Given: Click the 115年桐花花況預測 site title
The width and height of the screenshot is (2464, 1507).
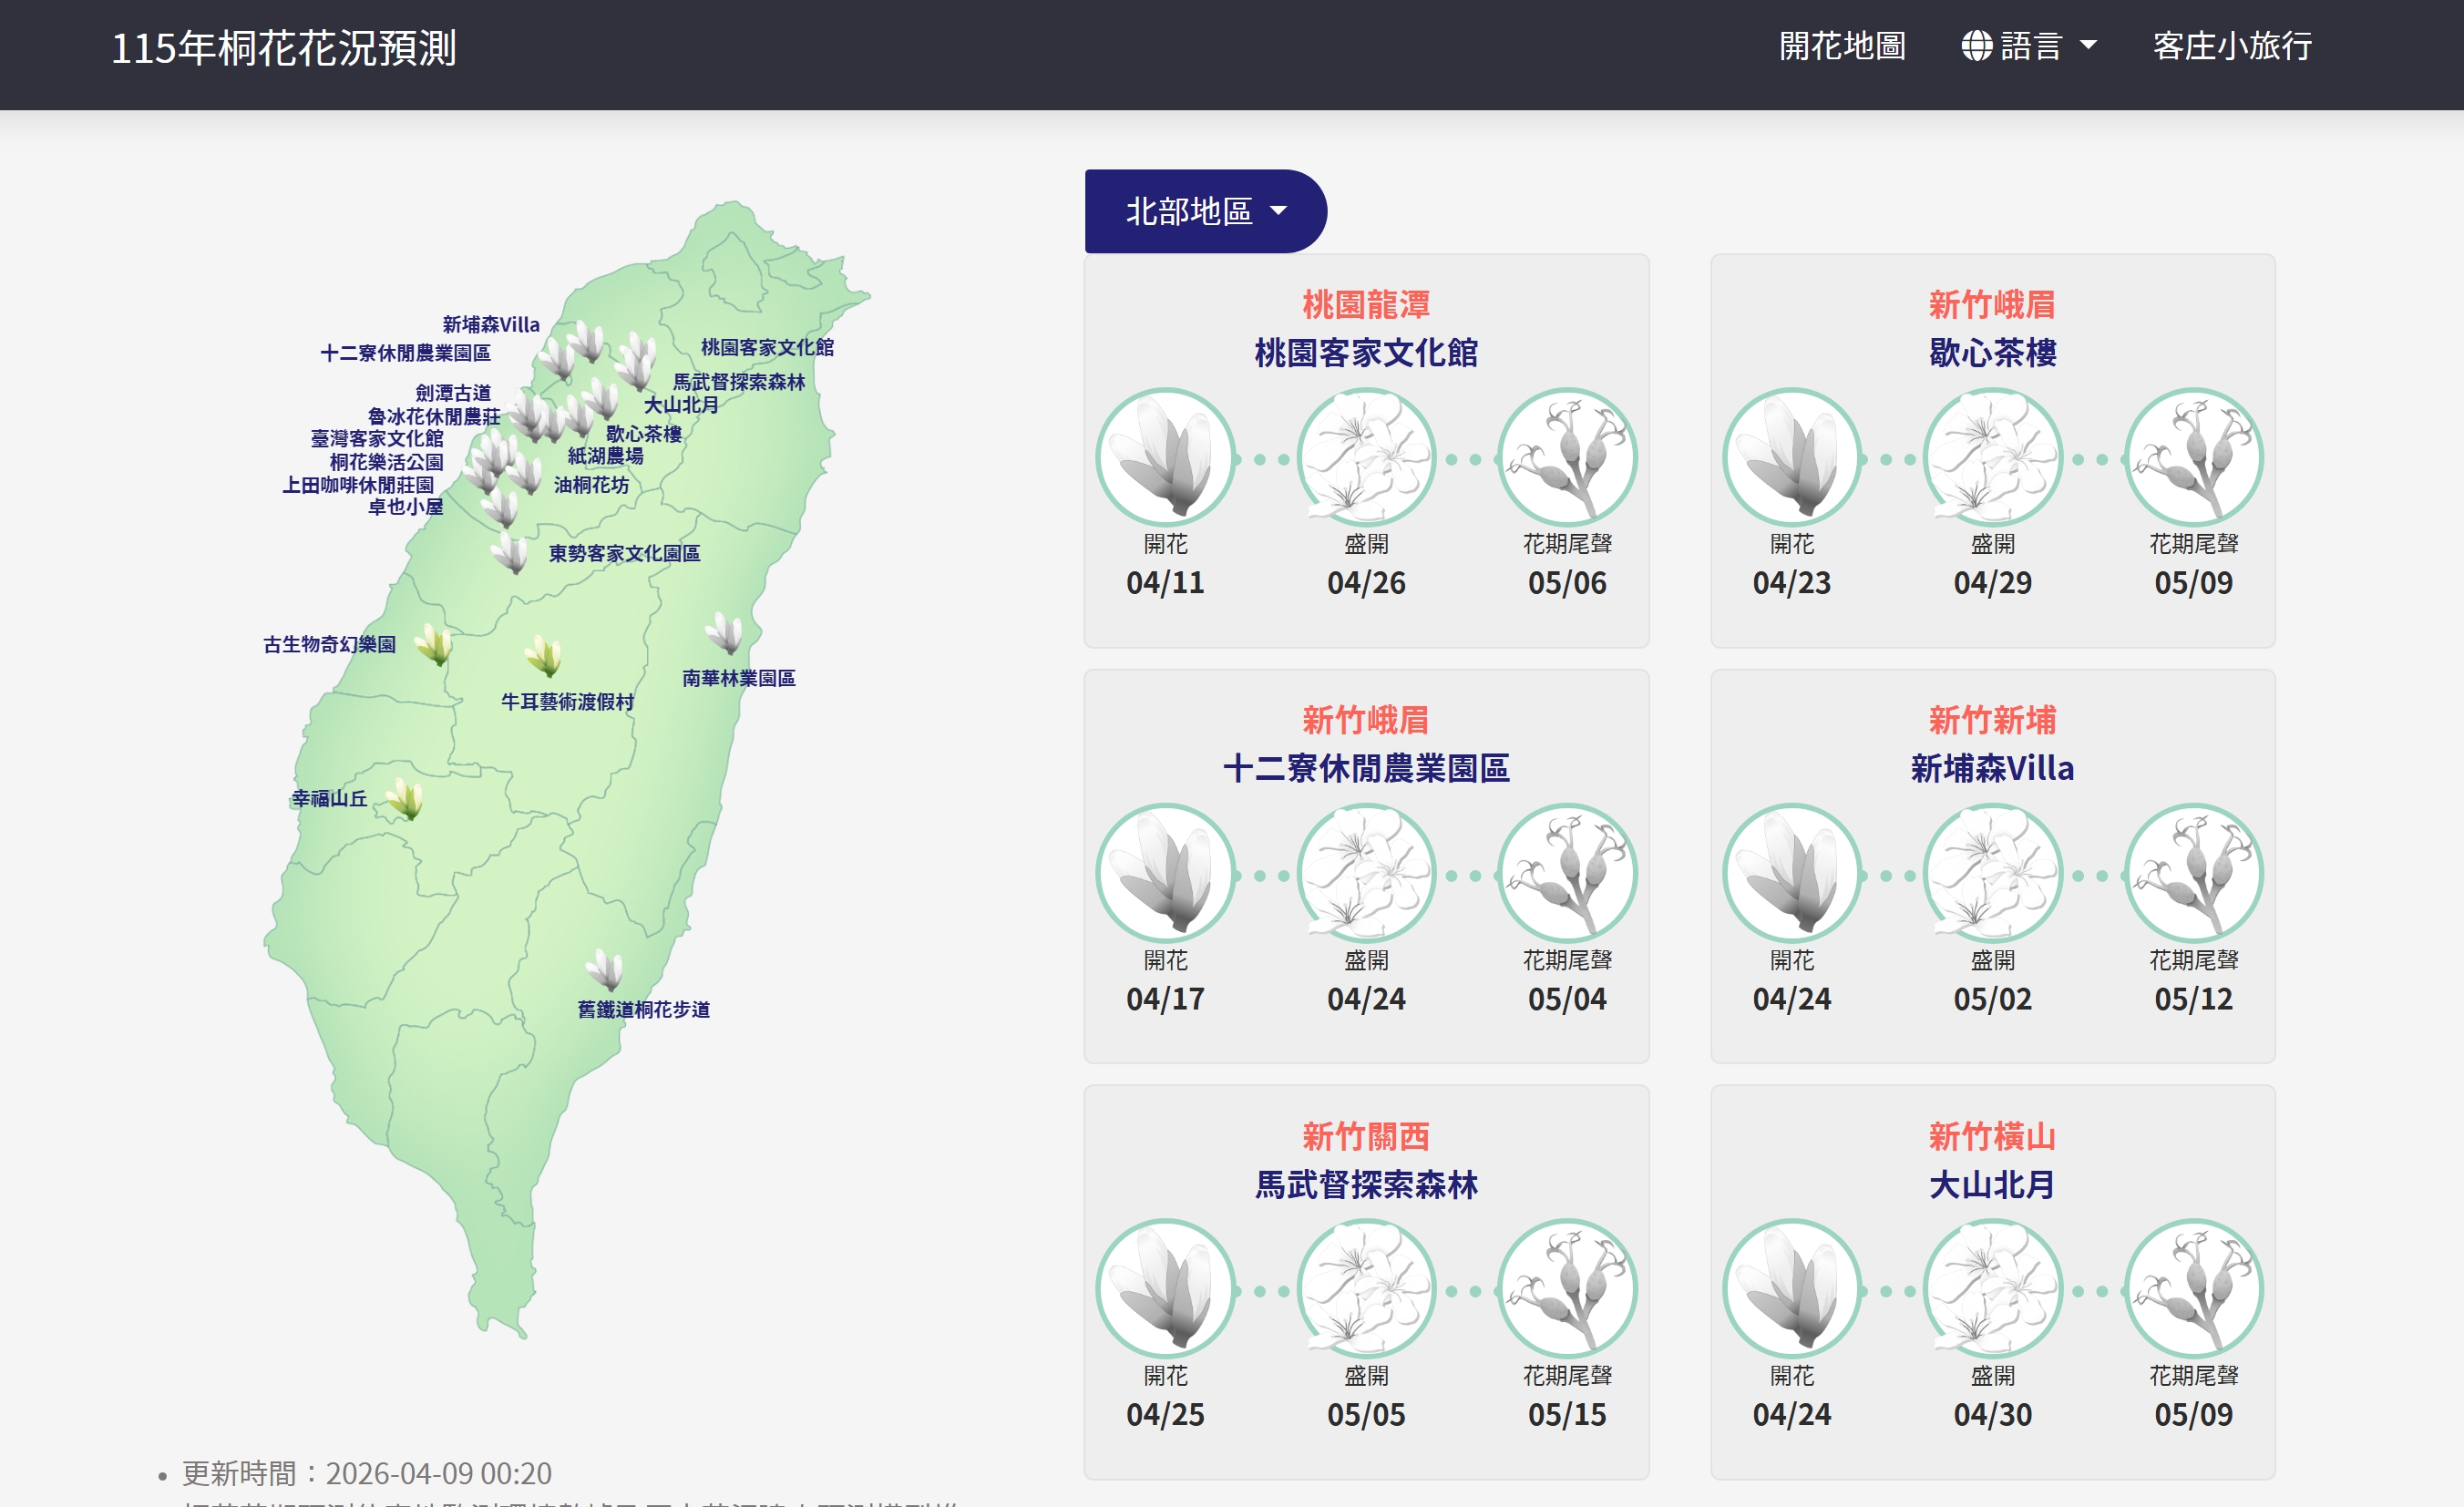Looking at the screenshot, I should 284,48.
